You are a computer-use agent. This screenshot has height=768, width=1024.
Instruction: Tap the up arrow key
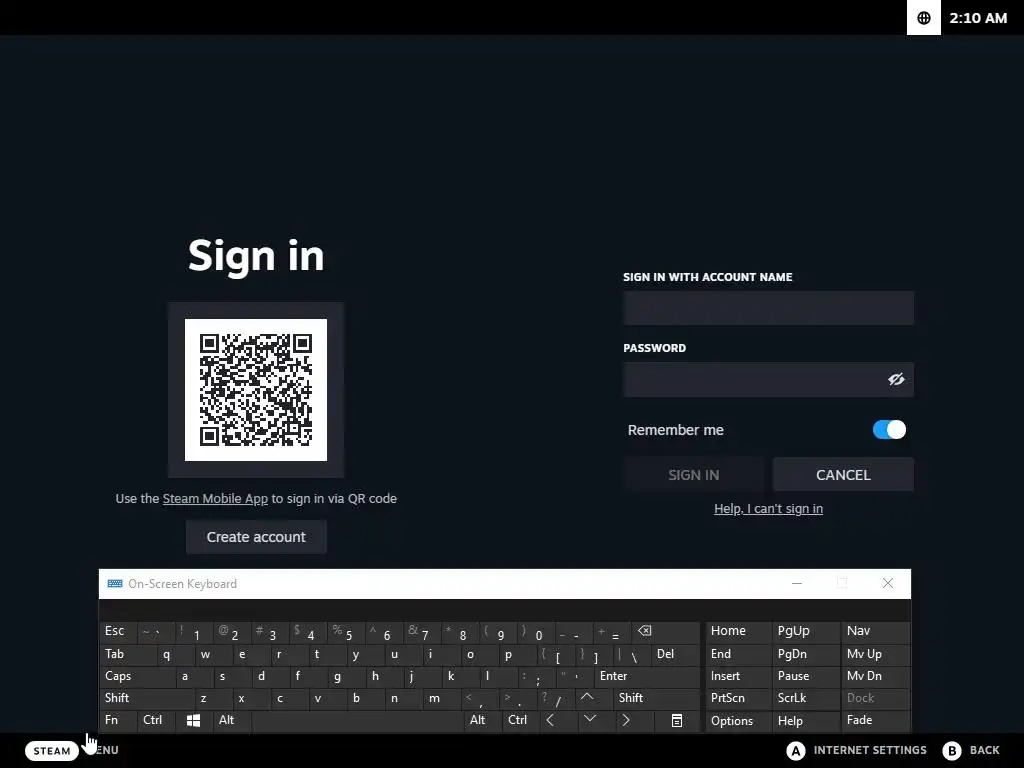pos(587,697)
